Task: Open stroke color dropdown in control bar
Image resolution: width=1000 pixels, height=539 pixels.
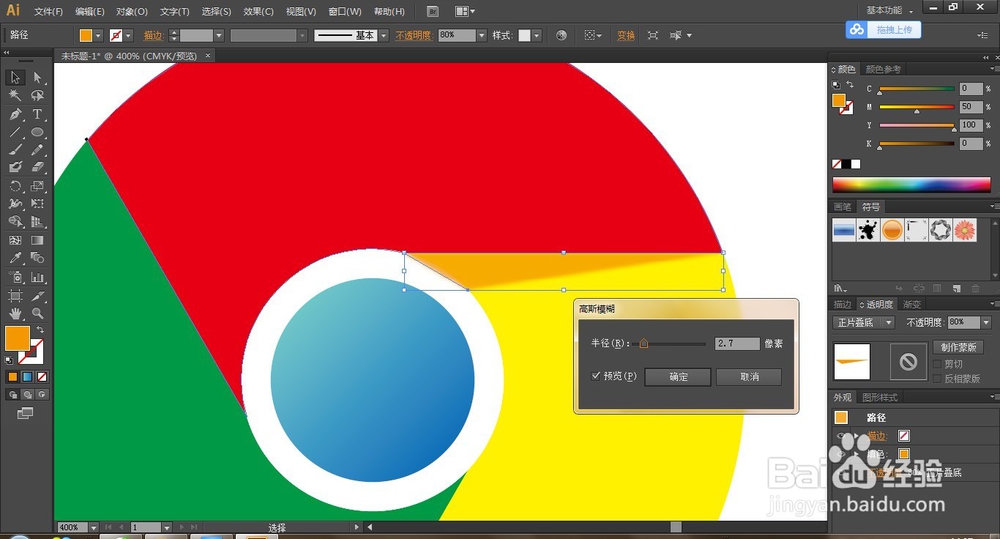Action: (x=128, y=36)
